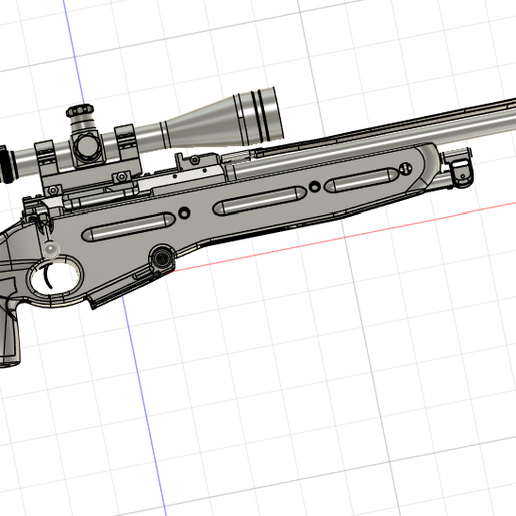Click the hole between rear and middle slots
Screen dimensions: 516x516
click(184, 212)
